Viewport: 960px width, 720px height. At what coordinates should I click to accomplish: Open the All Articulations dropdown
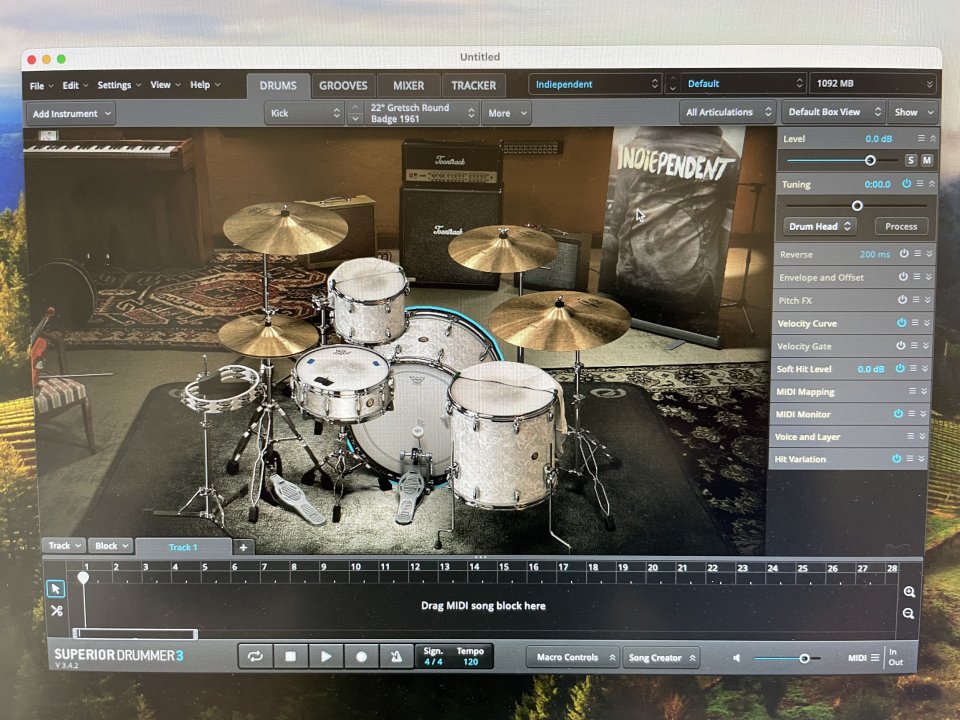(x=727, y=112)
